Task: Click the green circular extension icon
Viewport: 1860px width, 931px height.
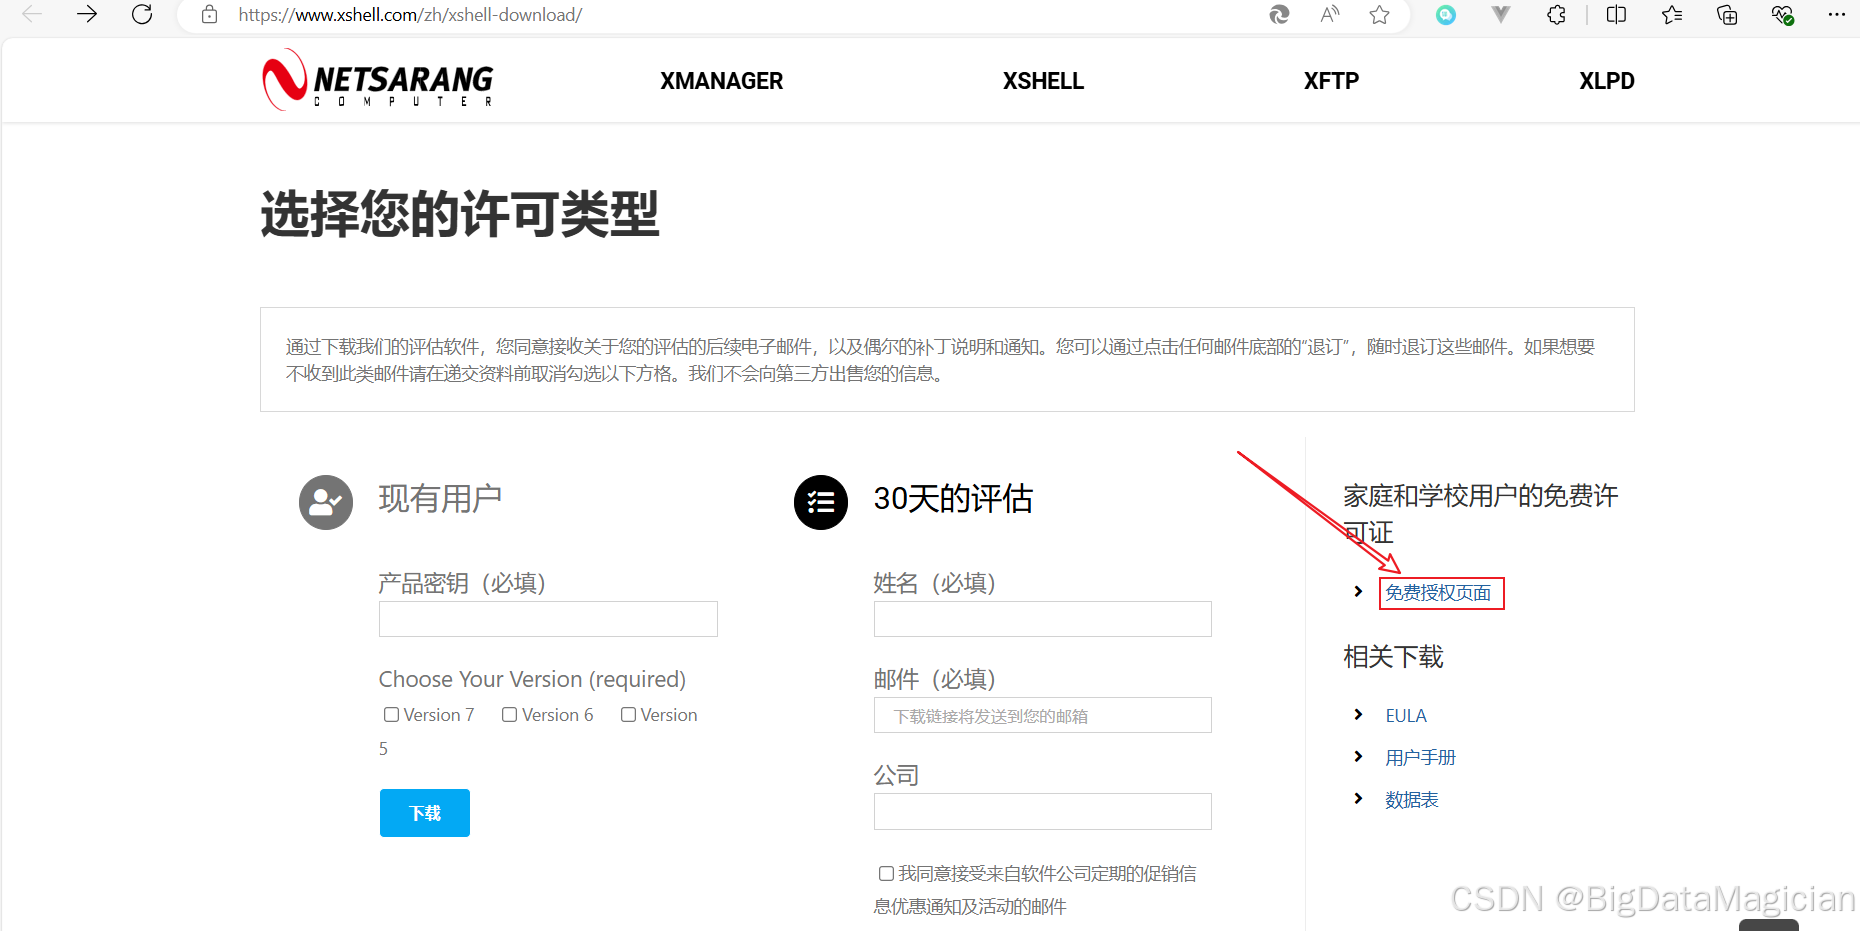Action: tap(1446, 14)
